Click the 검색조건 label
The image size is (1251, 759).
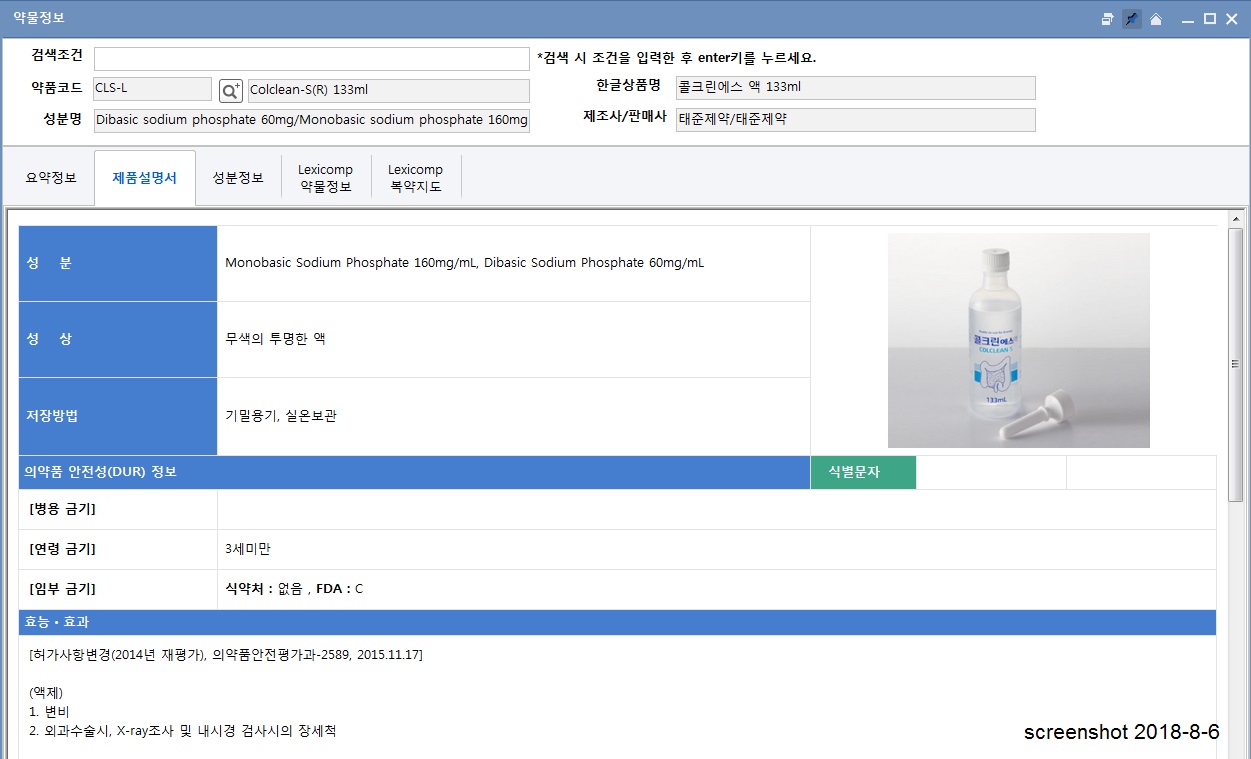coord(57,56)
